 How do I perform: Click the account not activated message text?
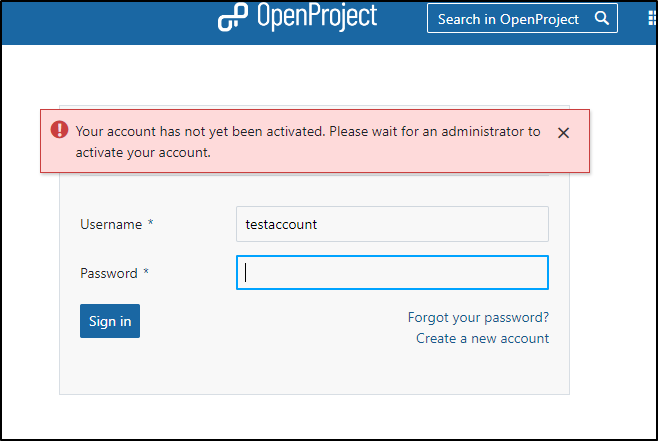point(308,142)
